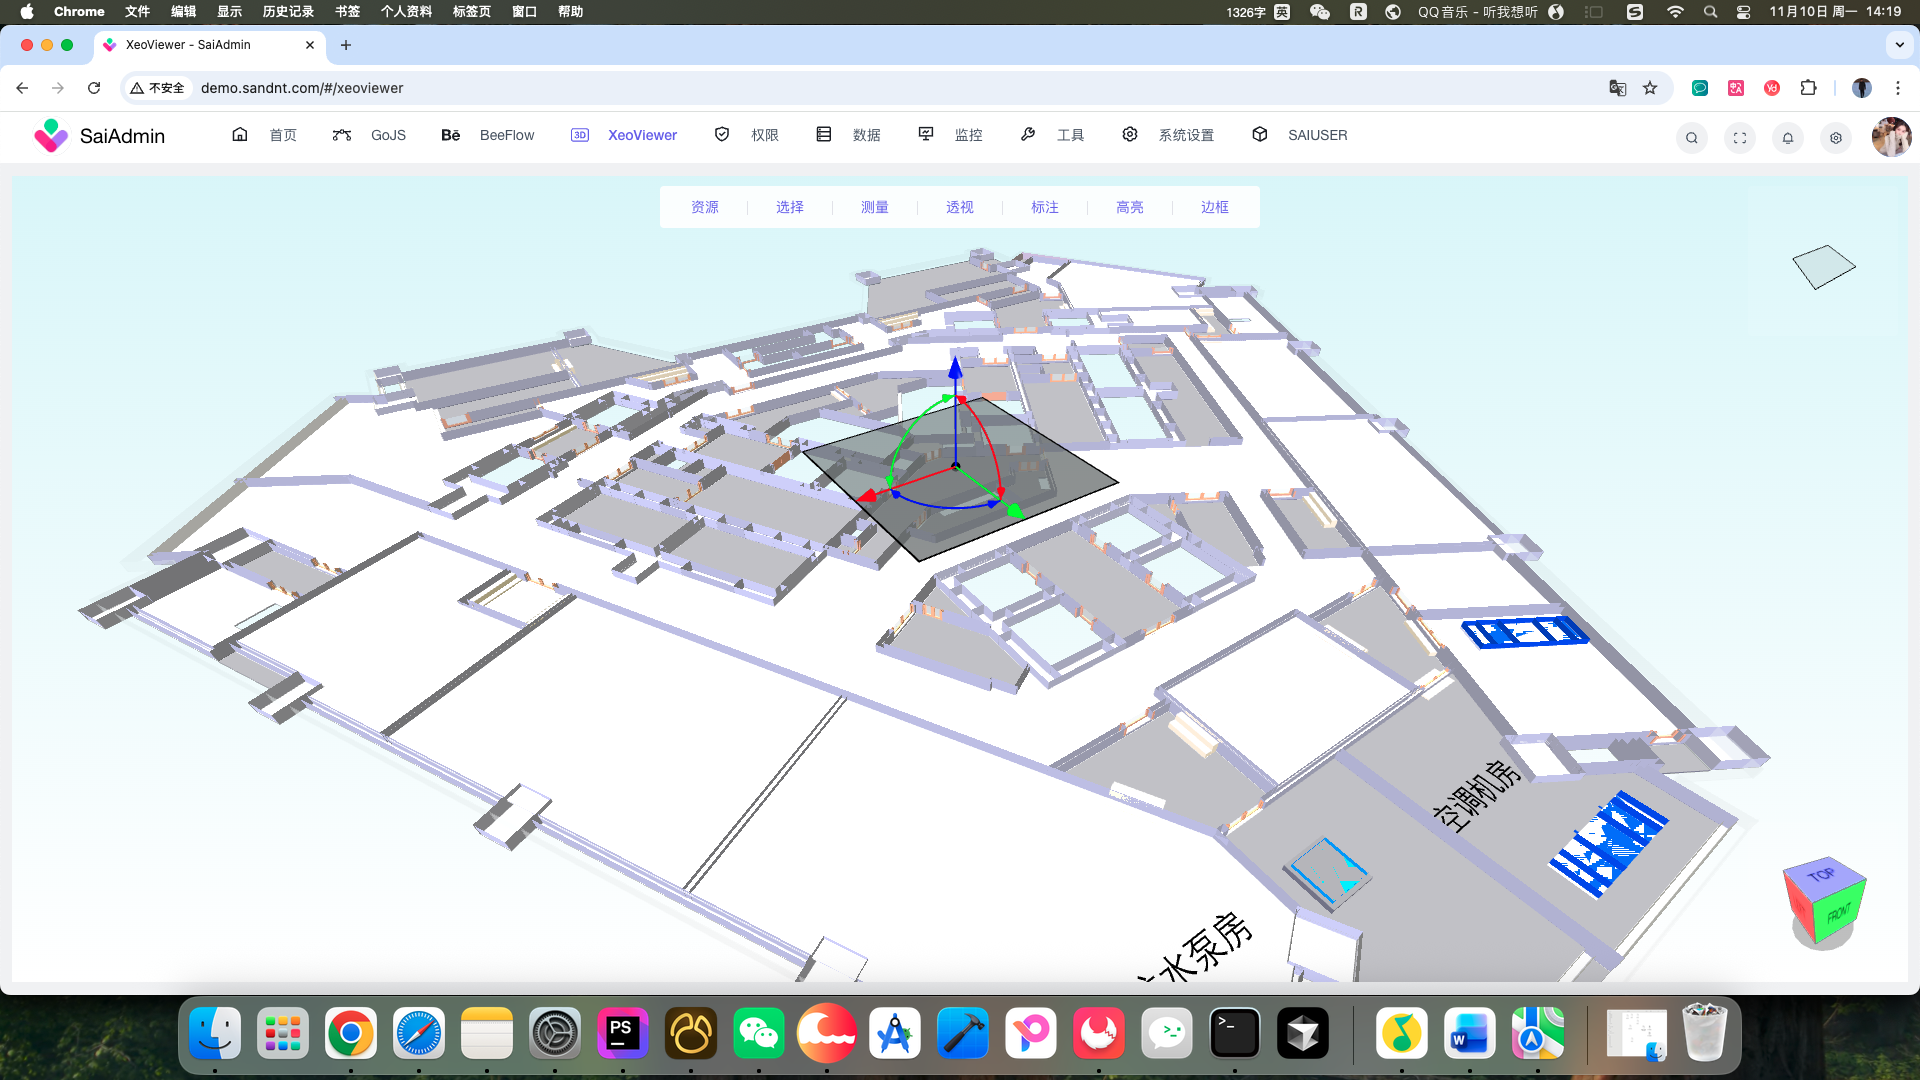This screenshot has width=1920, height=1080.
Task: Open the header settings gear icon
Action: point(1836,138)
